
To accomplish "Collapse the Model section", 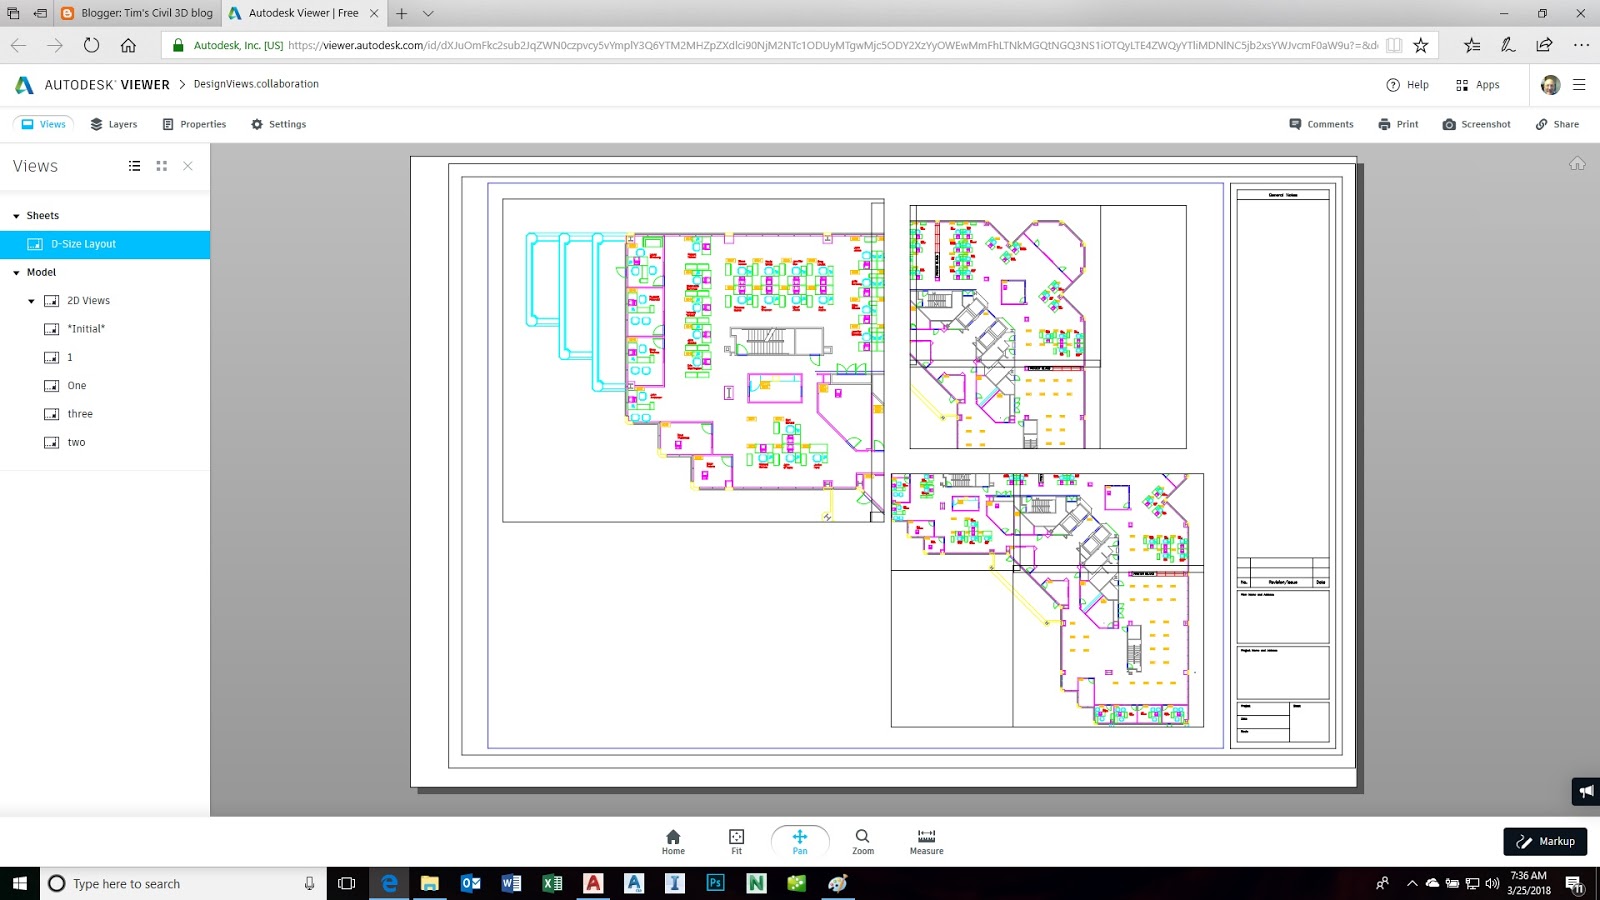I will (16, 272).
